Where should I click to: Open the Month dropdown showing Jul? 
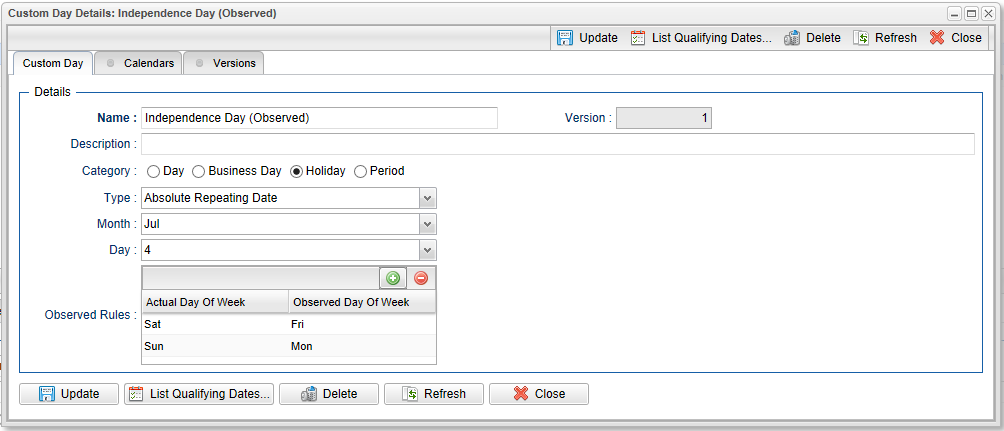[427, 224]
